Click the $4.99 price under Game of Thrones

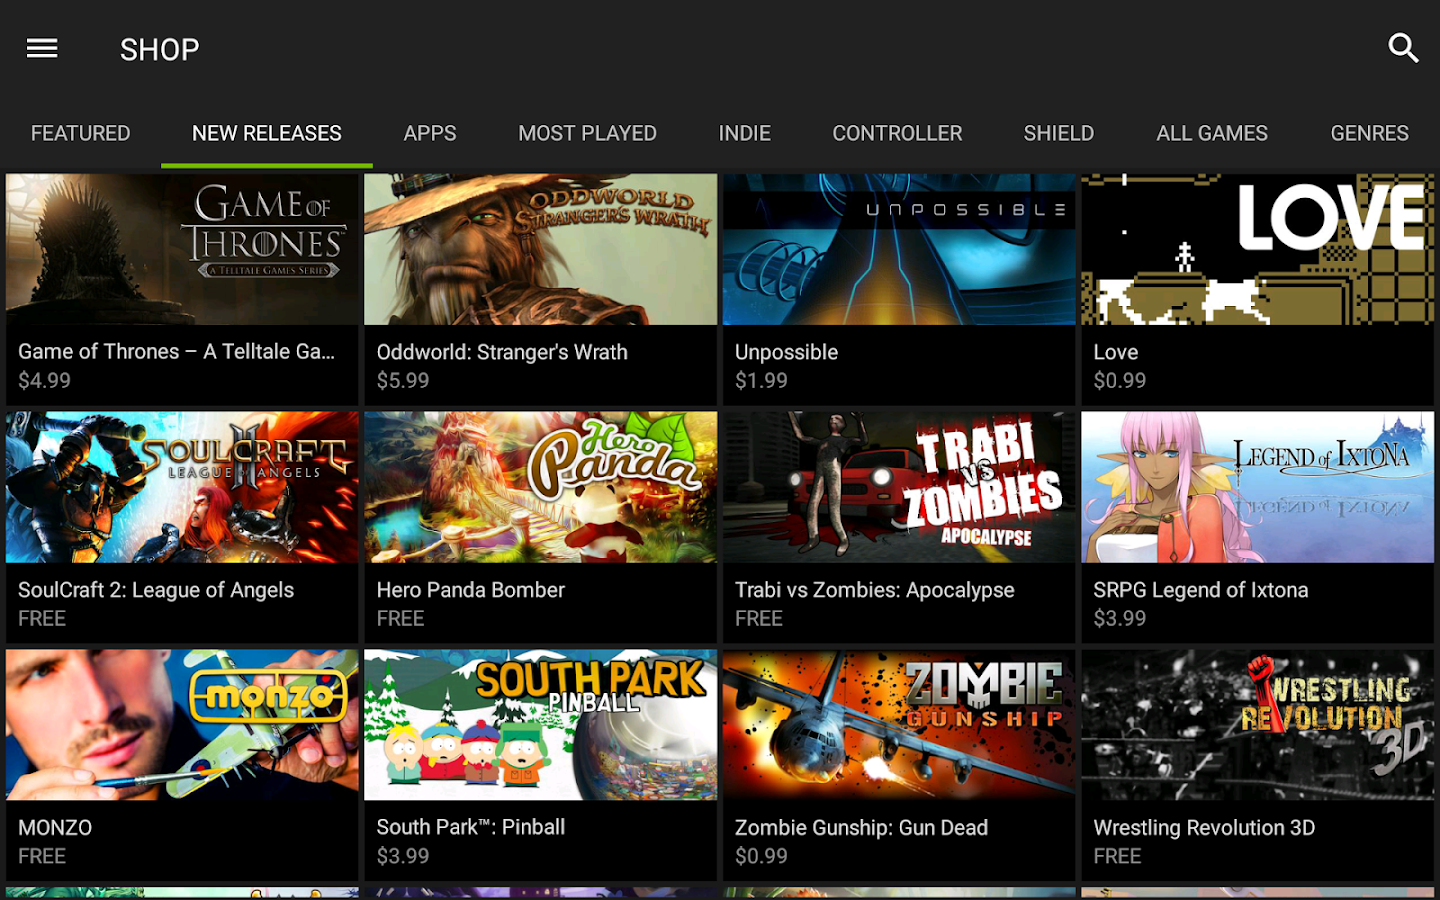point(45,380)
